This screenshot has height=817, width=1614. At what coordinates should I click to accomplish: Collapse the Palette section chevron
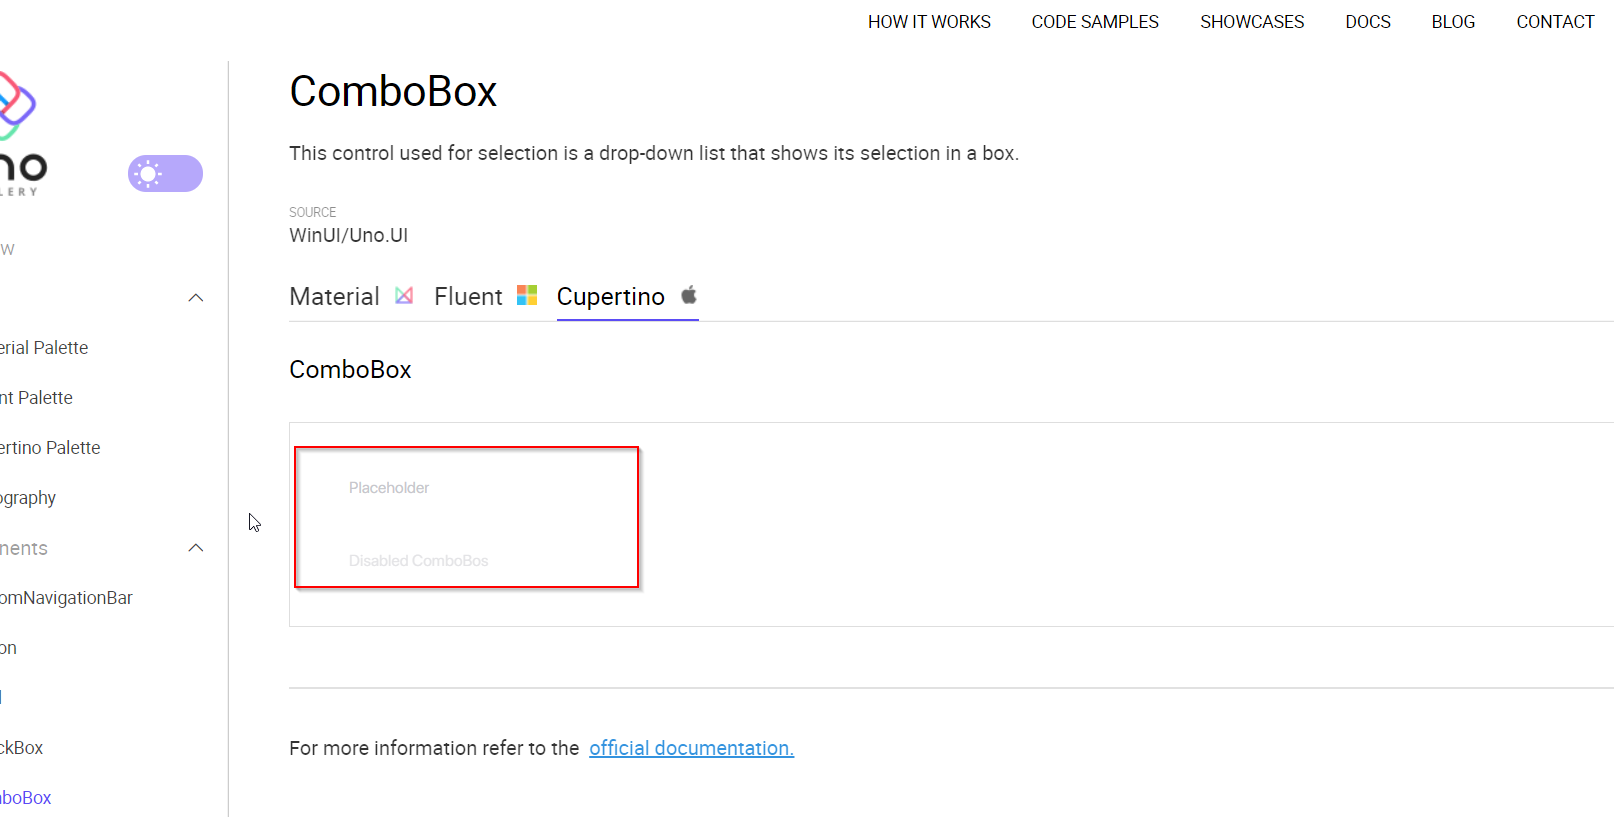point(195,298)
